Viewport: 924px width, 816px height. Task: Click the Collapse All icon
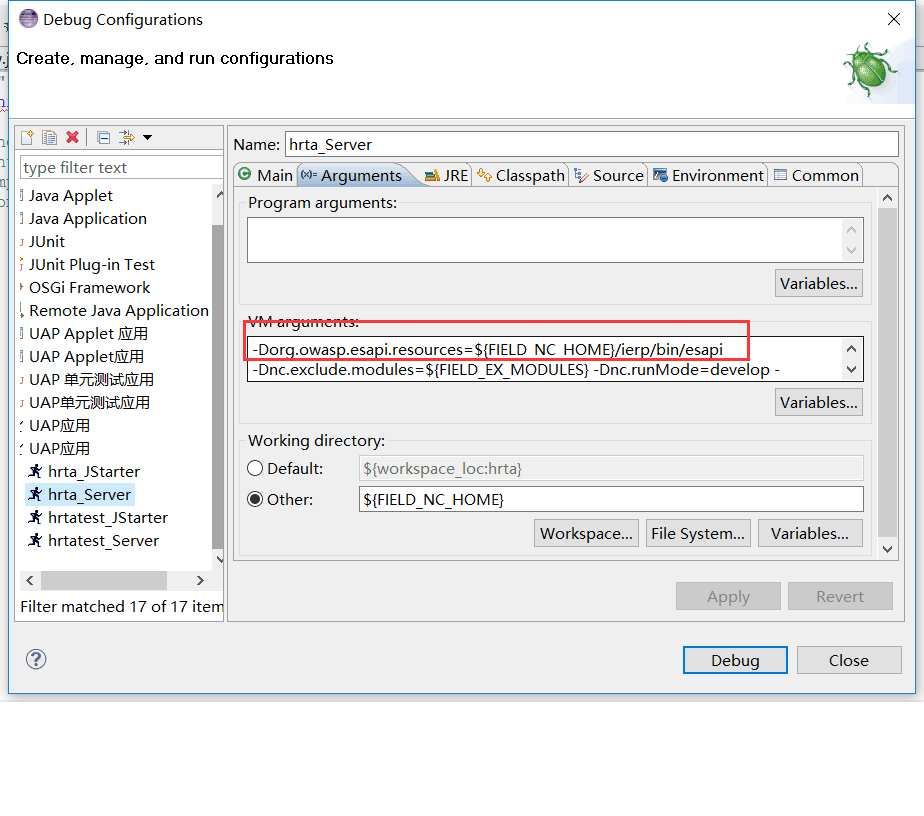pyautogui.click(x=104, y=138)
